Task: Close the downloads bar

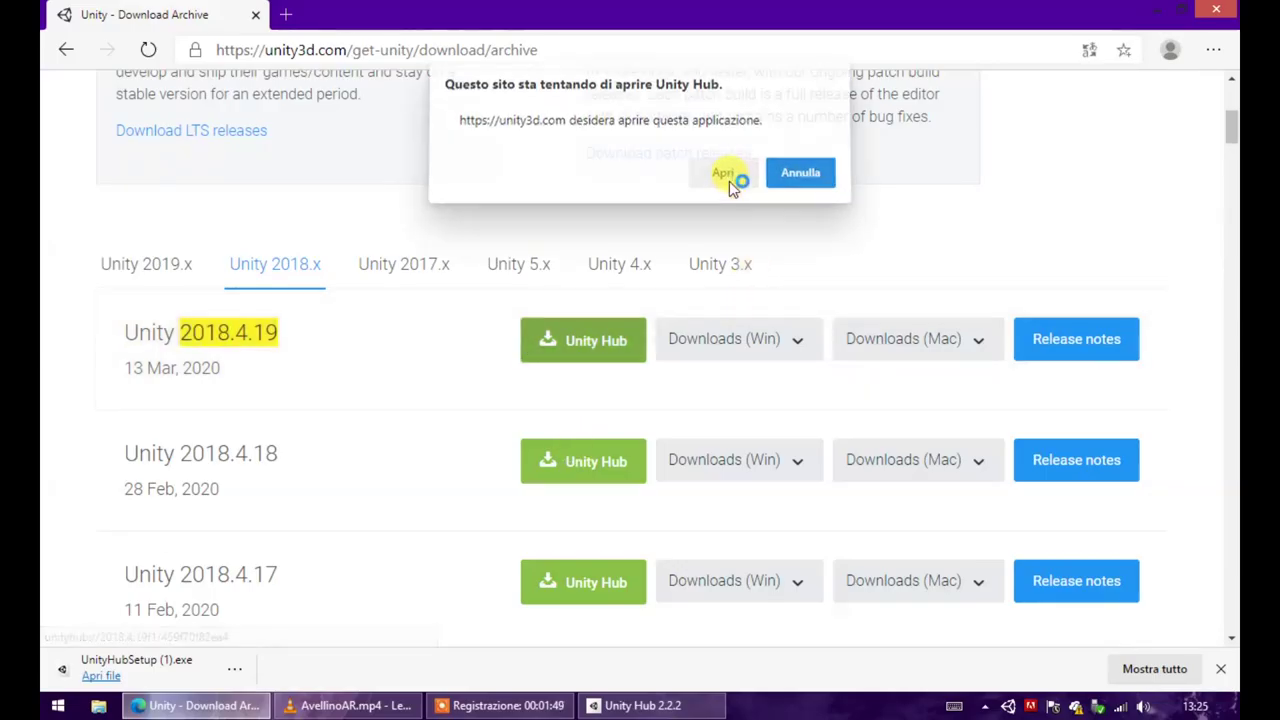Action: [x=1221, y=669]
